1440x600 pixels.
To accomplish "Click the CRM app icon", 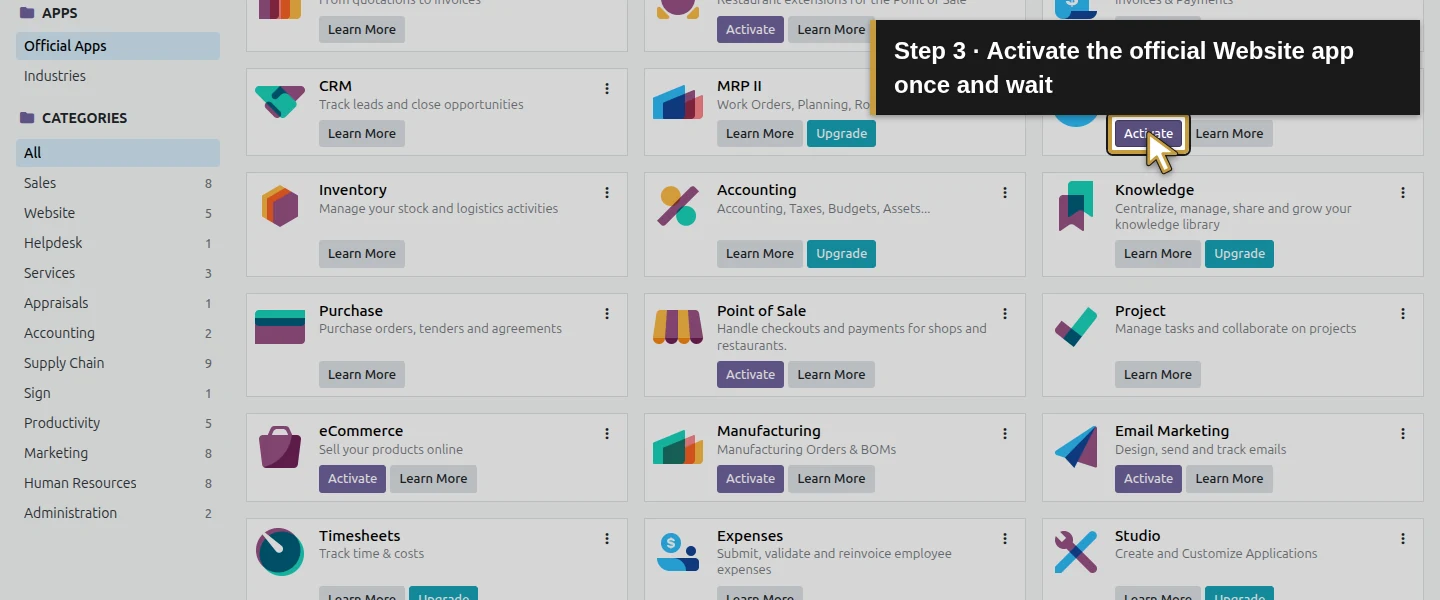I will point(280,102).
